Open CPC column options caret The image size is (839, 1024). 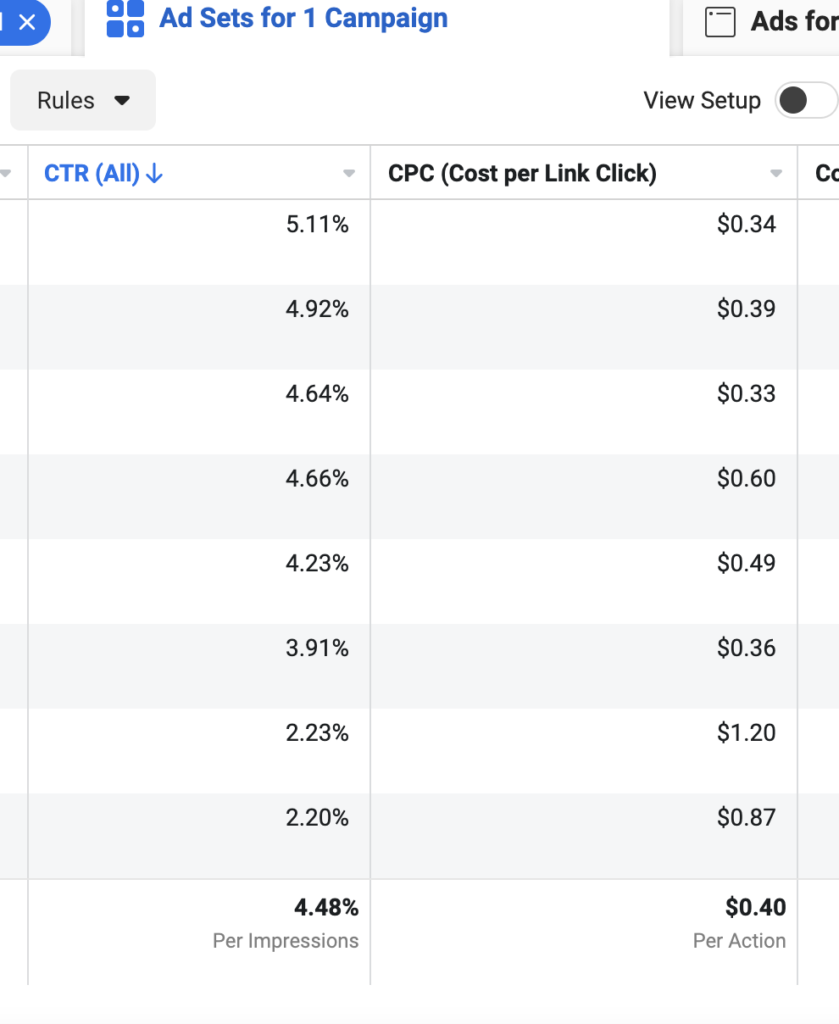pos(776,174)
